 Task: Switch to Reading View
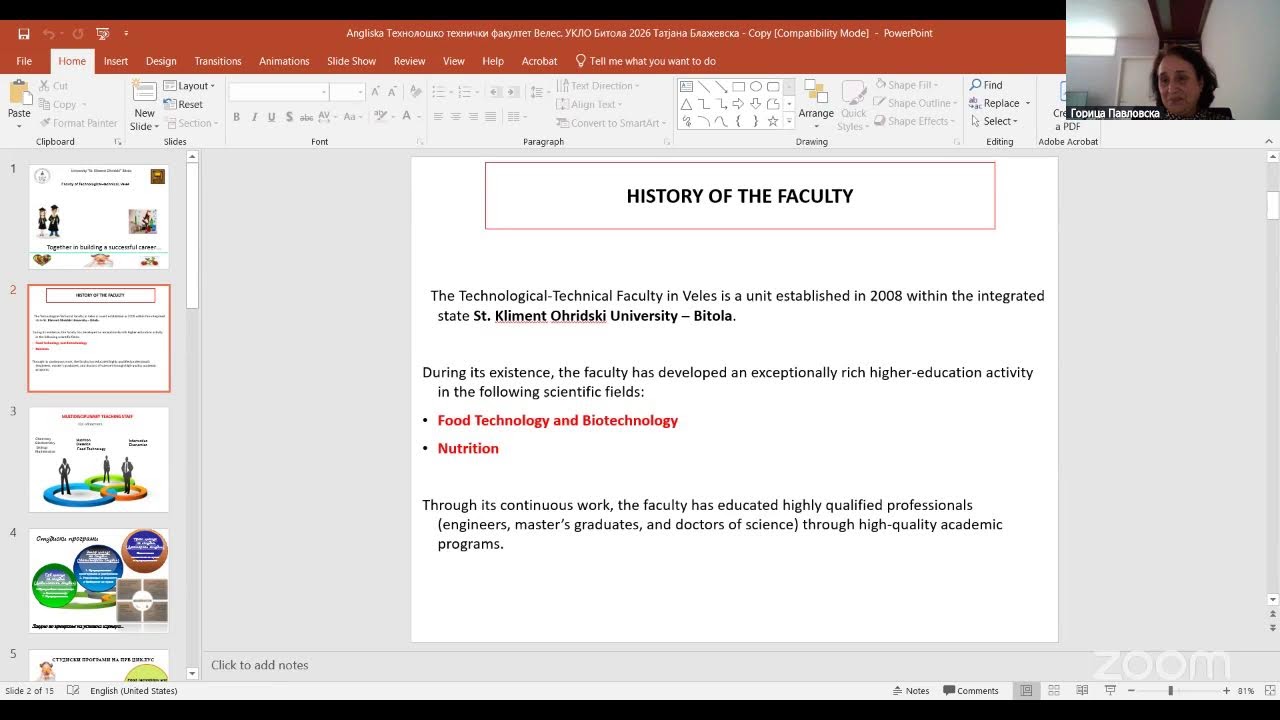coord(1082,691)
